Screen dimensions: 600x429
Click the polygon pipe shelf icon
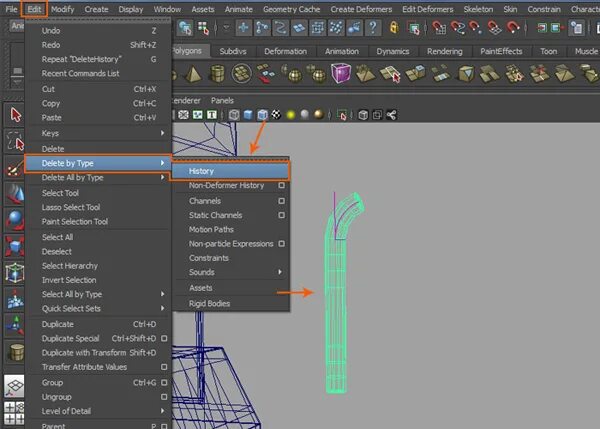[217, 73]
